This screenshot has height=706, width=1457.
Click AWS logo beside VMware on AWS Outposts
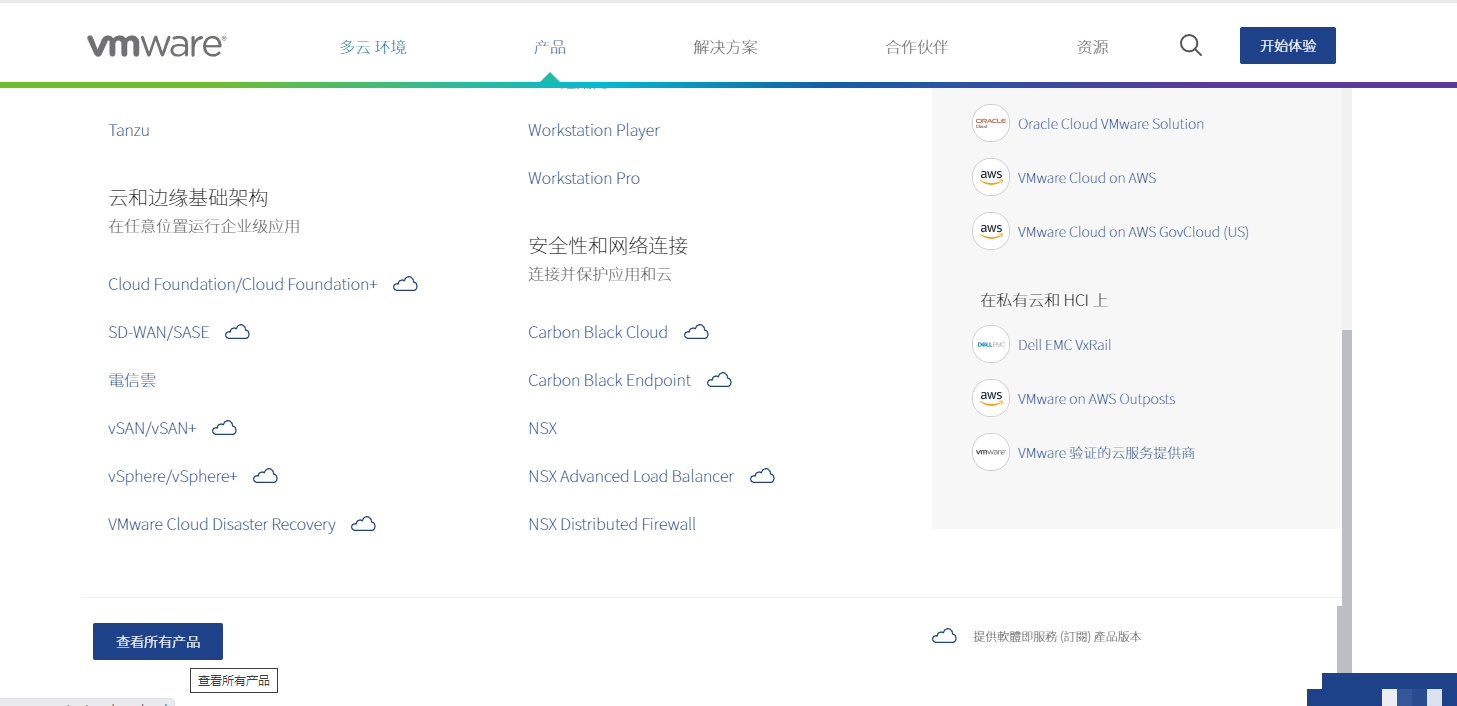click(x=991, y=399)
